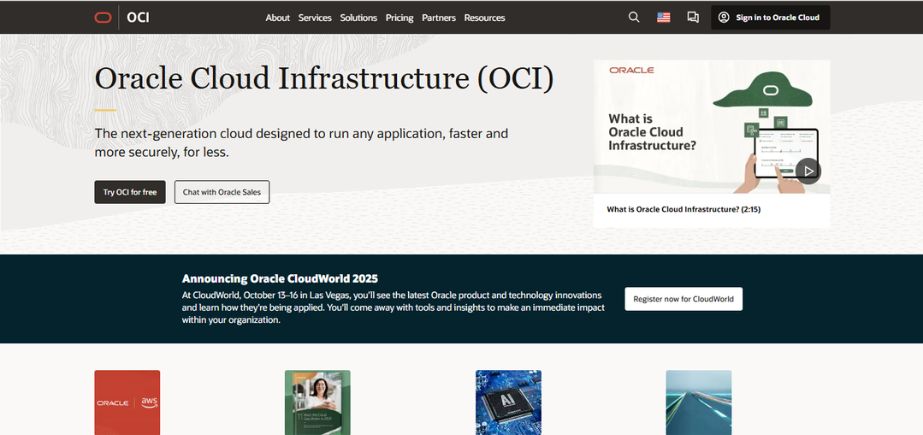Open the Resources menu
This screenshot has height=435, width=923.
pyautogui.click(x=484, y=18)
